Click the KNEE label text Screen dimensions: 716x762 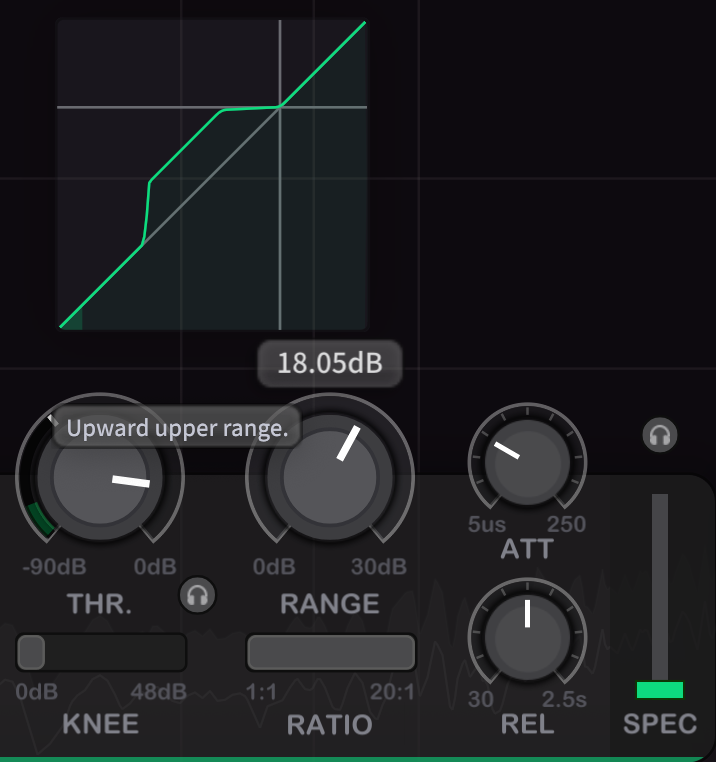tap(100, 724)
